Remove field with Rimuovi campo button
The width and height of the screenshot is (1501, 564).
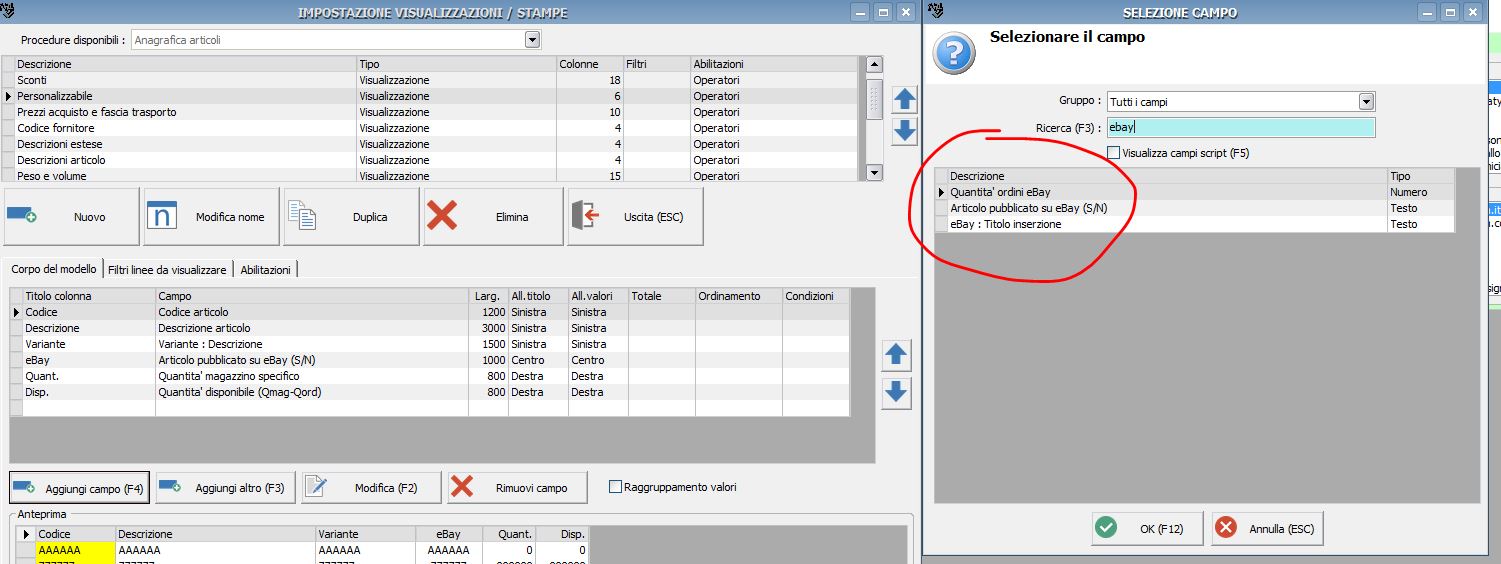[518, 488]
